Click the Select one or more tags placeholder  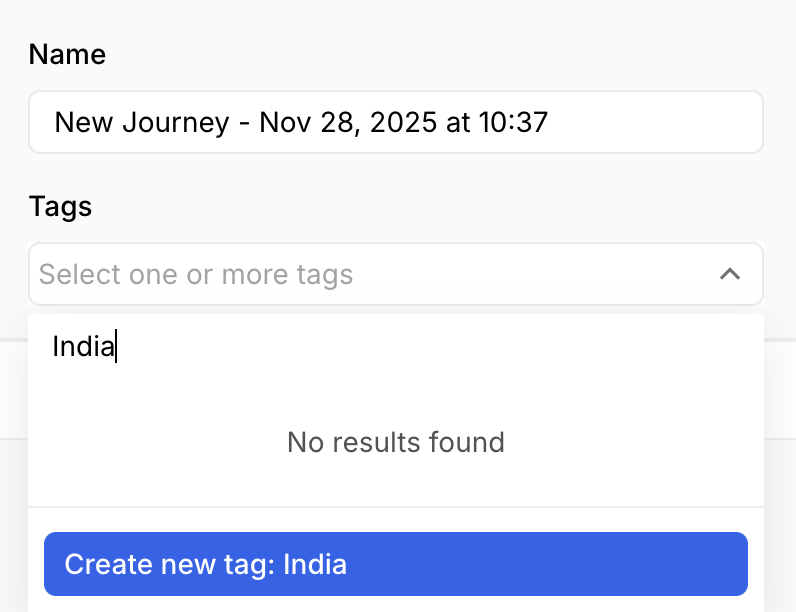196,274
